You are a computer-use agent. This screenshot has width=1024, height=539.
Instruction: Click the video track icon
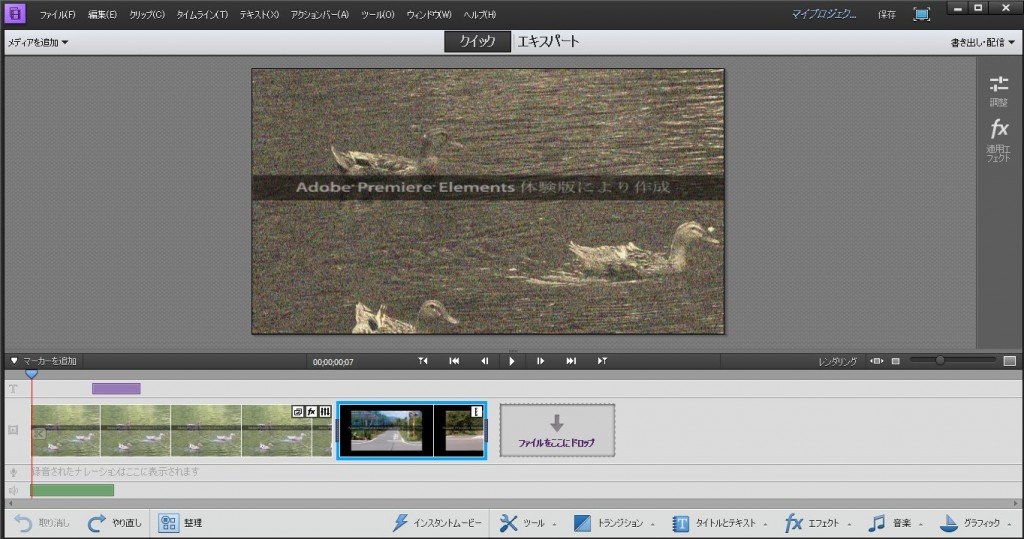pos(13,430)
